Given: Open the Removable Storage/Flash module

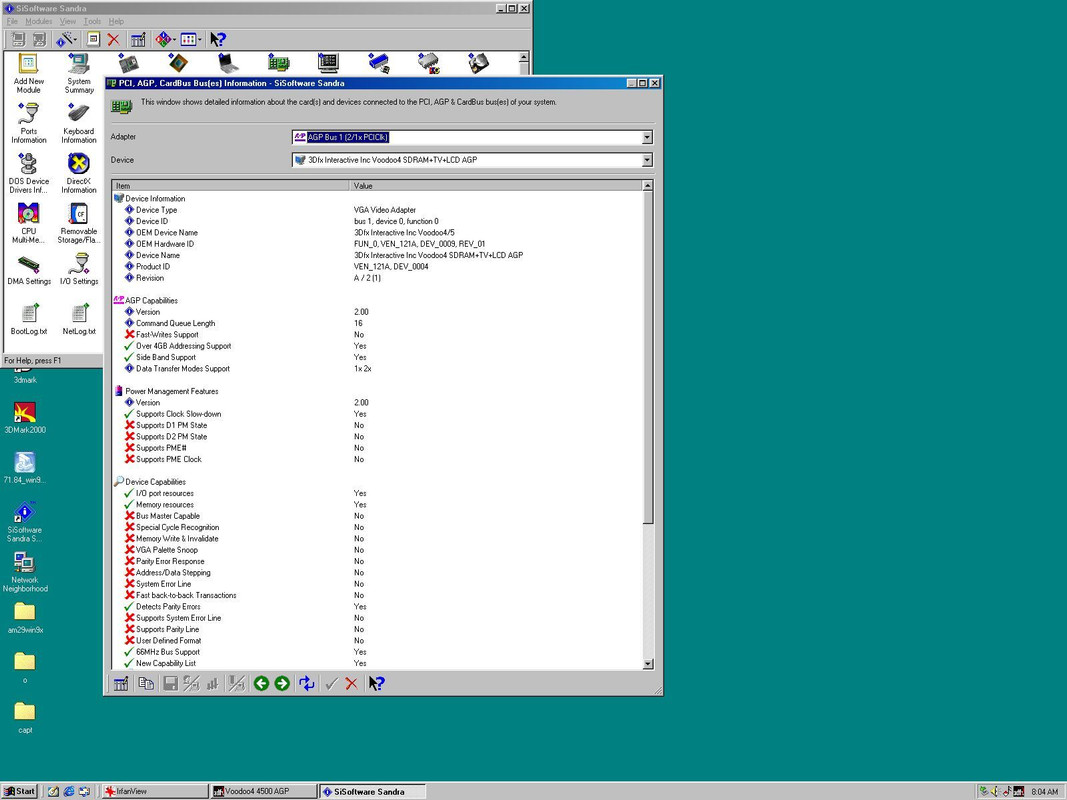Looking at the screenshot, I should click(x=78, y=223).
